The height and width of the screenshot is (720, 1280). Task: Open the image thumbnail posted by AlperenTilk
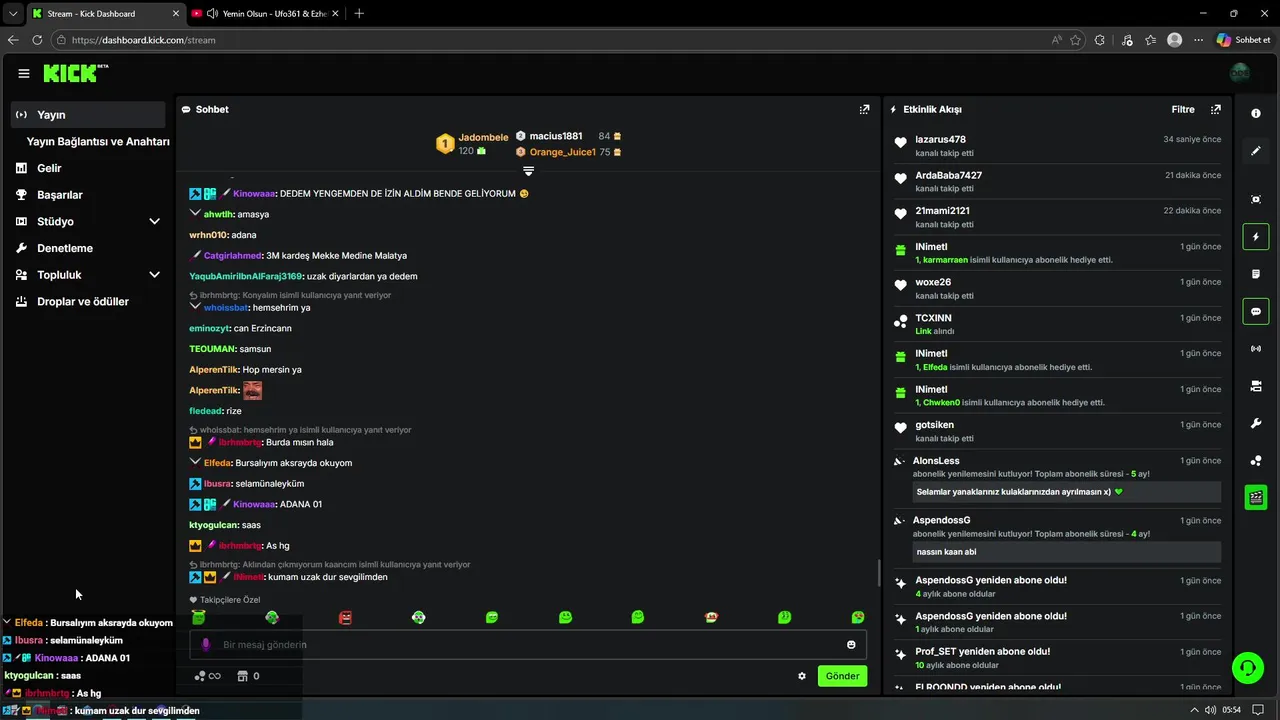252,390
